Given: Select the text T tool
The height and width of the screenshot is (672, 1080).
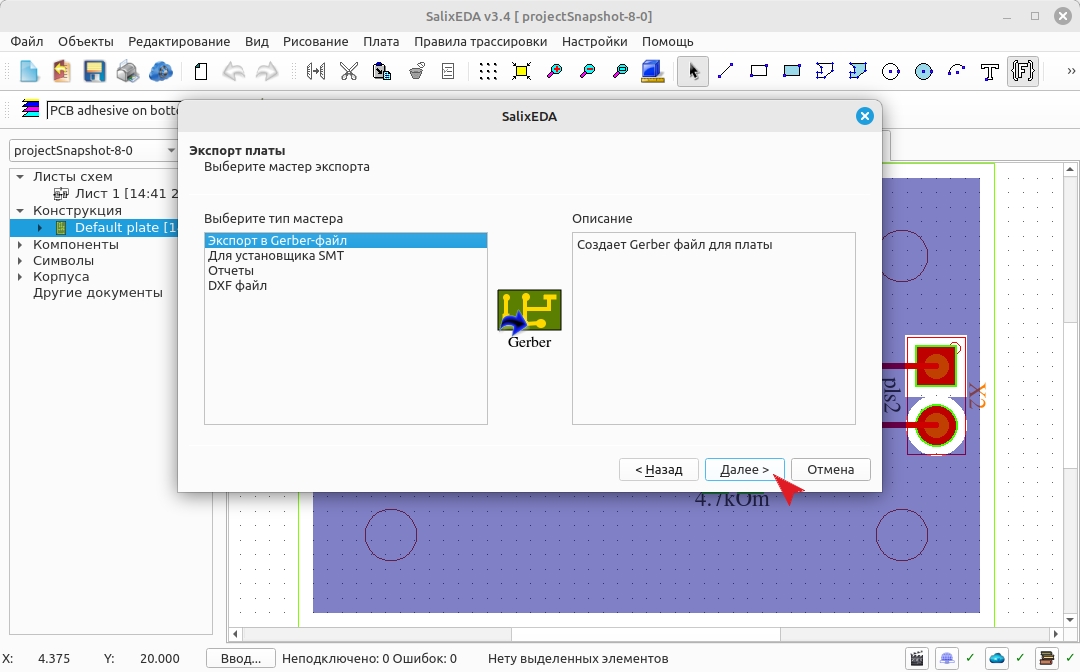Looking at the screenshot, I should (990, 71).
